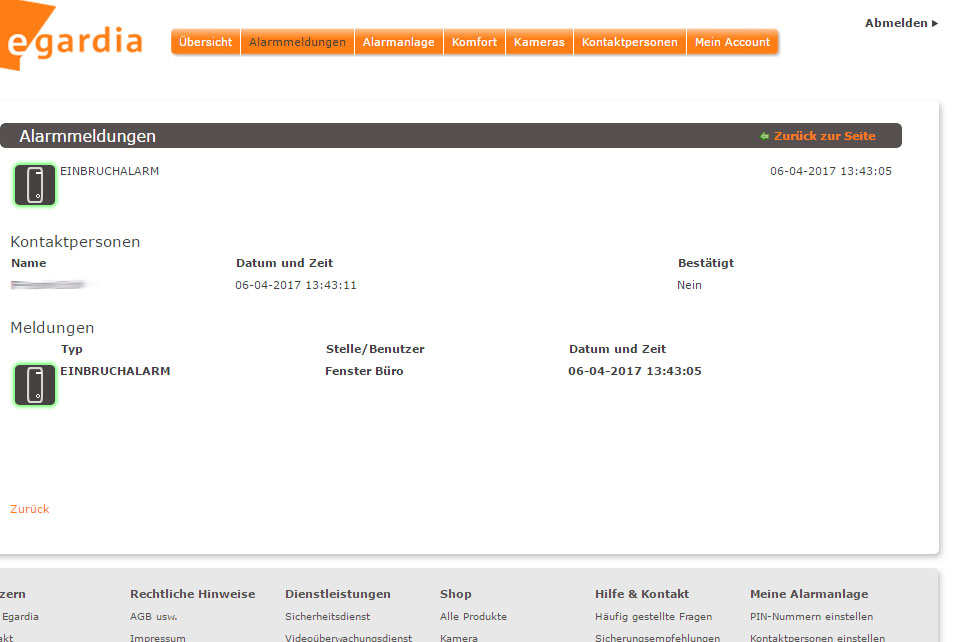
Task: Click the Egardia logo
Action: (x=70, y=40)
